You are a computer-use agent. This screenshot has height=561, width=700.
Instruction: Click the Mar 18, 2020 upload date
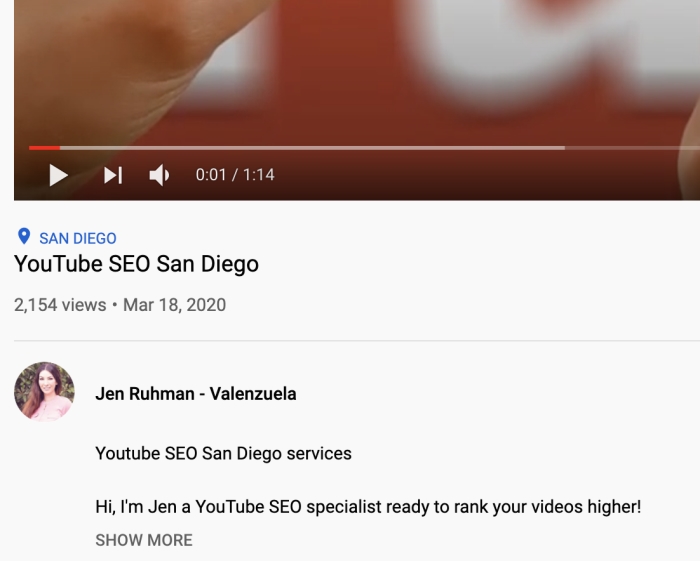coord(175,305)
